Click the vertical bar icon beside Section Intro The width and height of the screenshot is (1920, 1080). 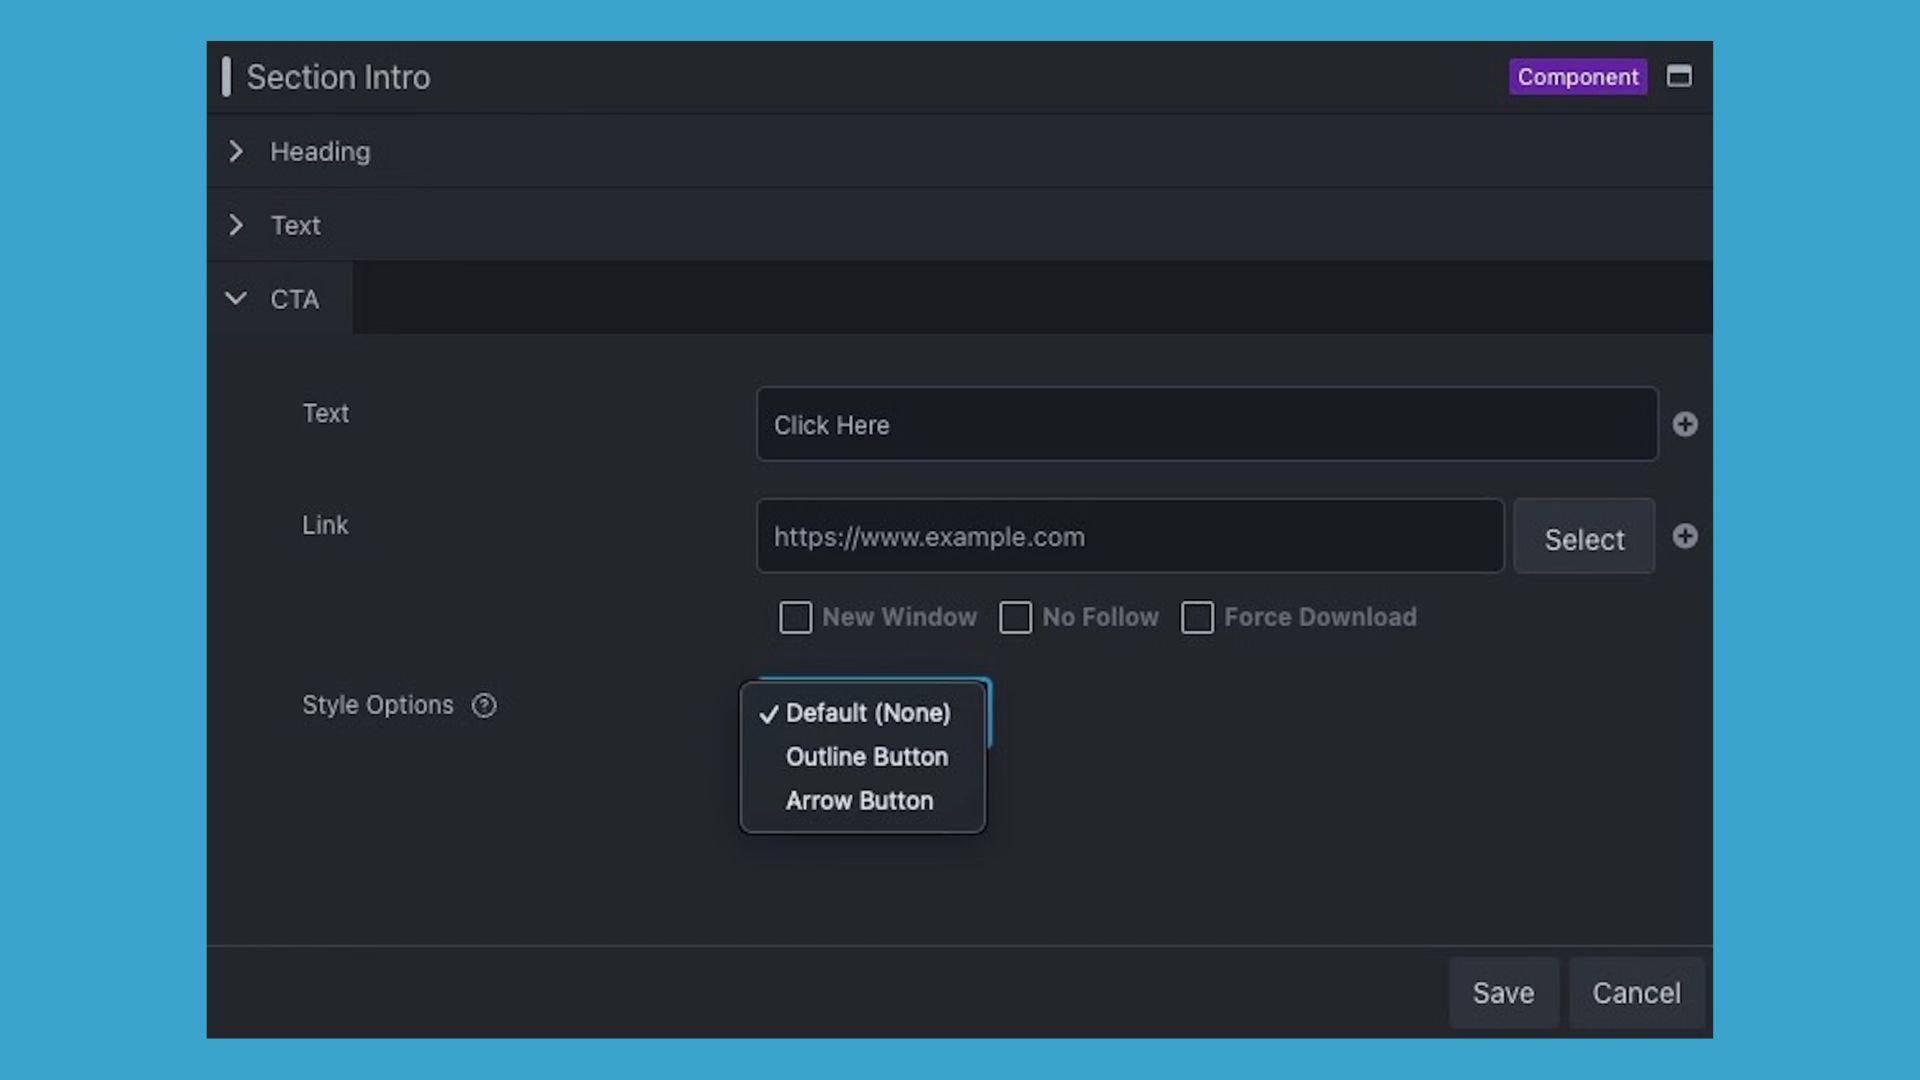[228, 76]
